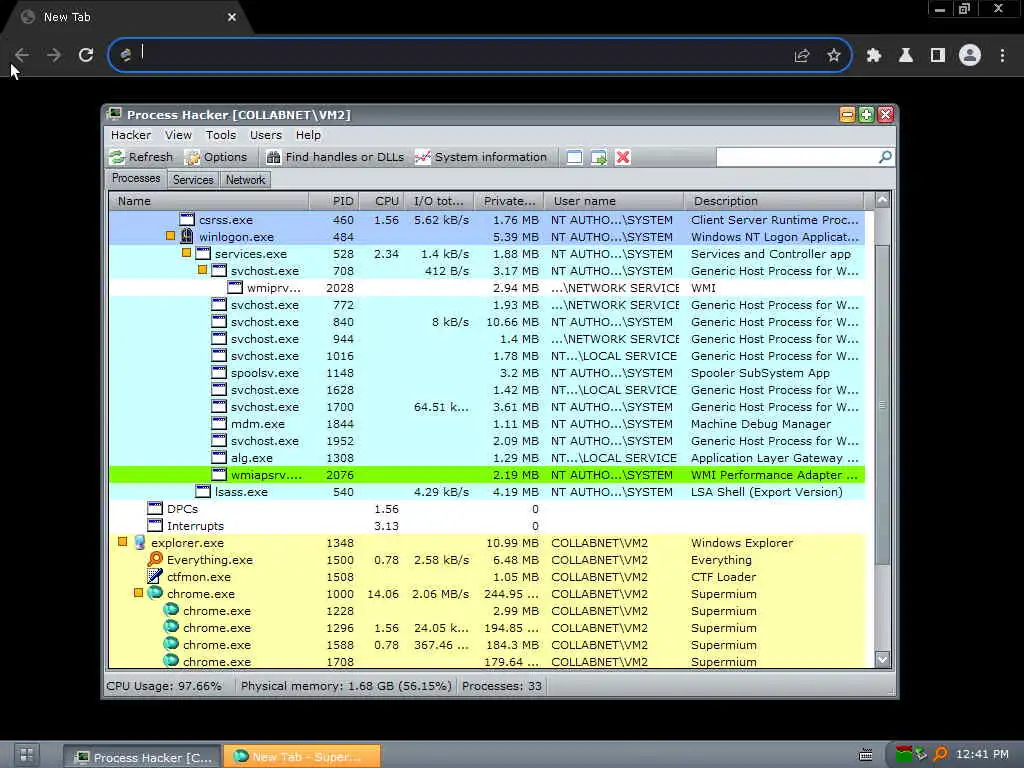Click the keyboard tray icon
1024x768 pixels.
pyautogui.click(x=865, y=755)
